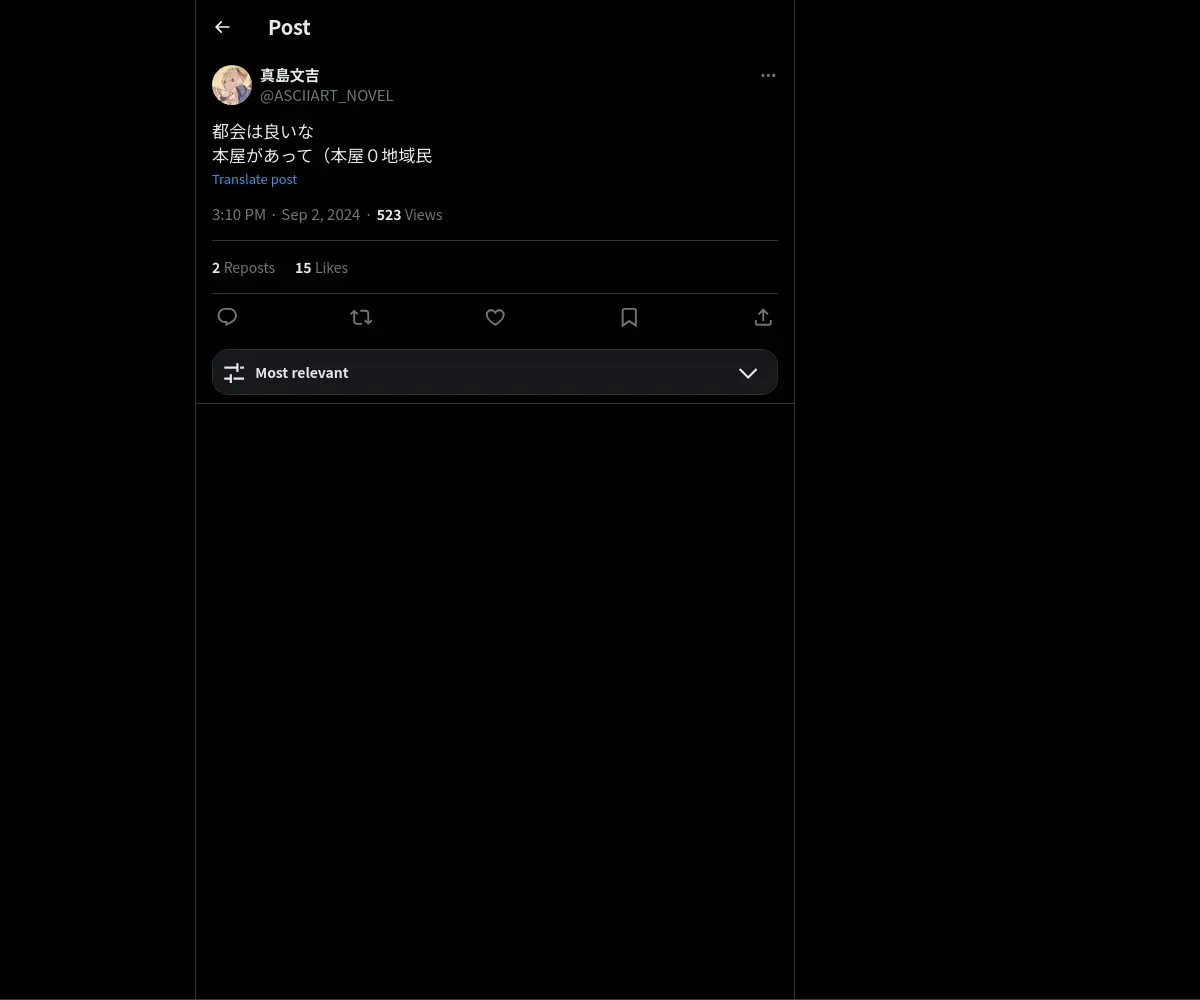Expand the reply sort chevron arrow
The image size is (1200, 1000).
pos(748,373)
